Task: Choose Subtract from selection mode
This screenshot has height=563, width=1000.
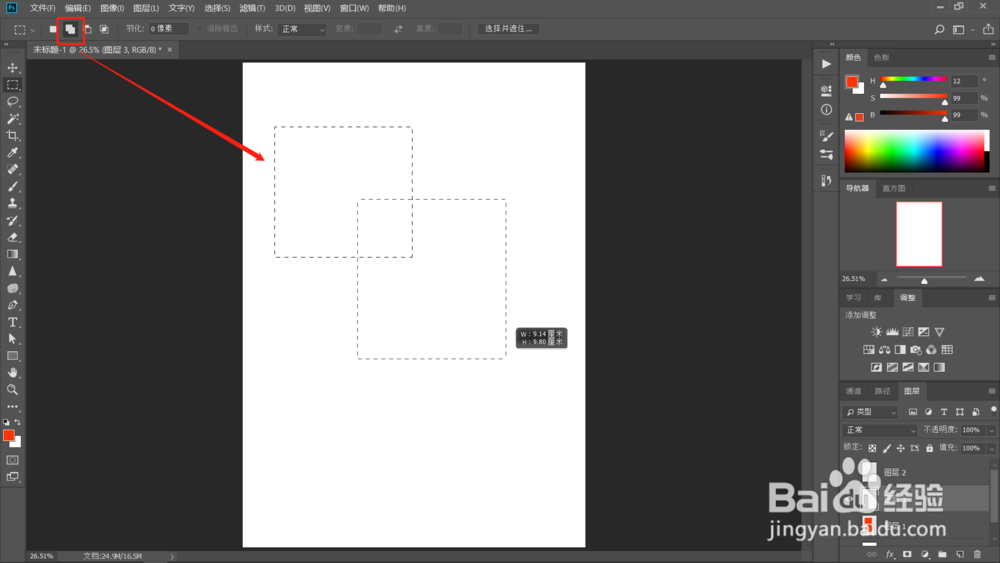Action: pyautogui.click(x=87, y=29)
